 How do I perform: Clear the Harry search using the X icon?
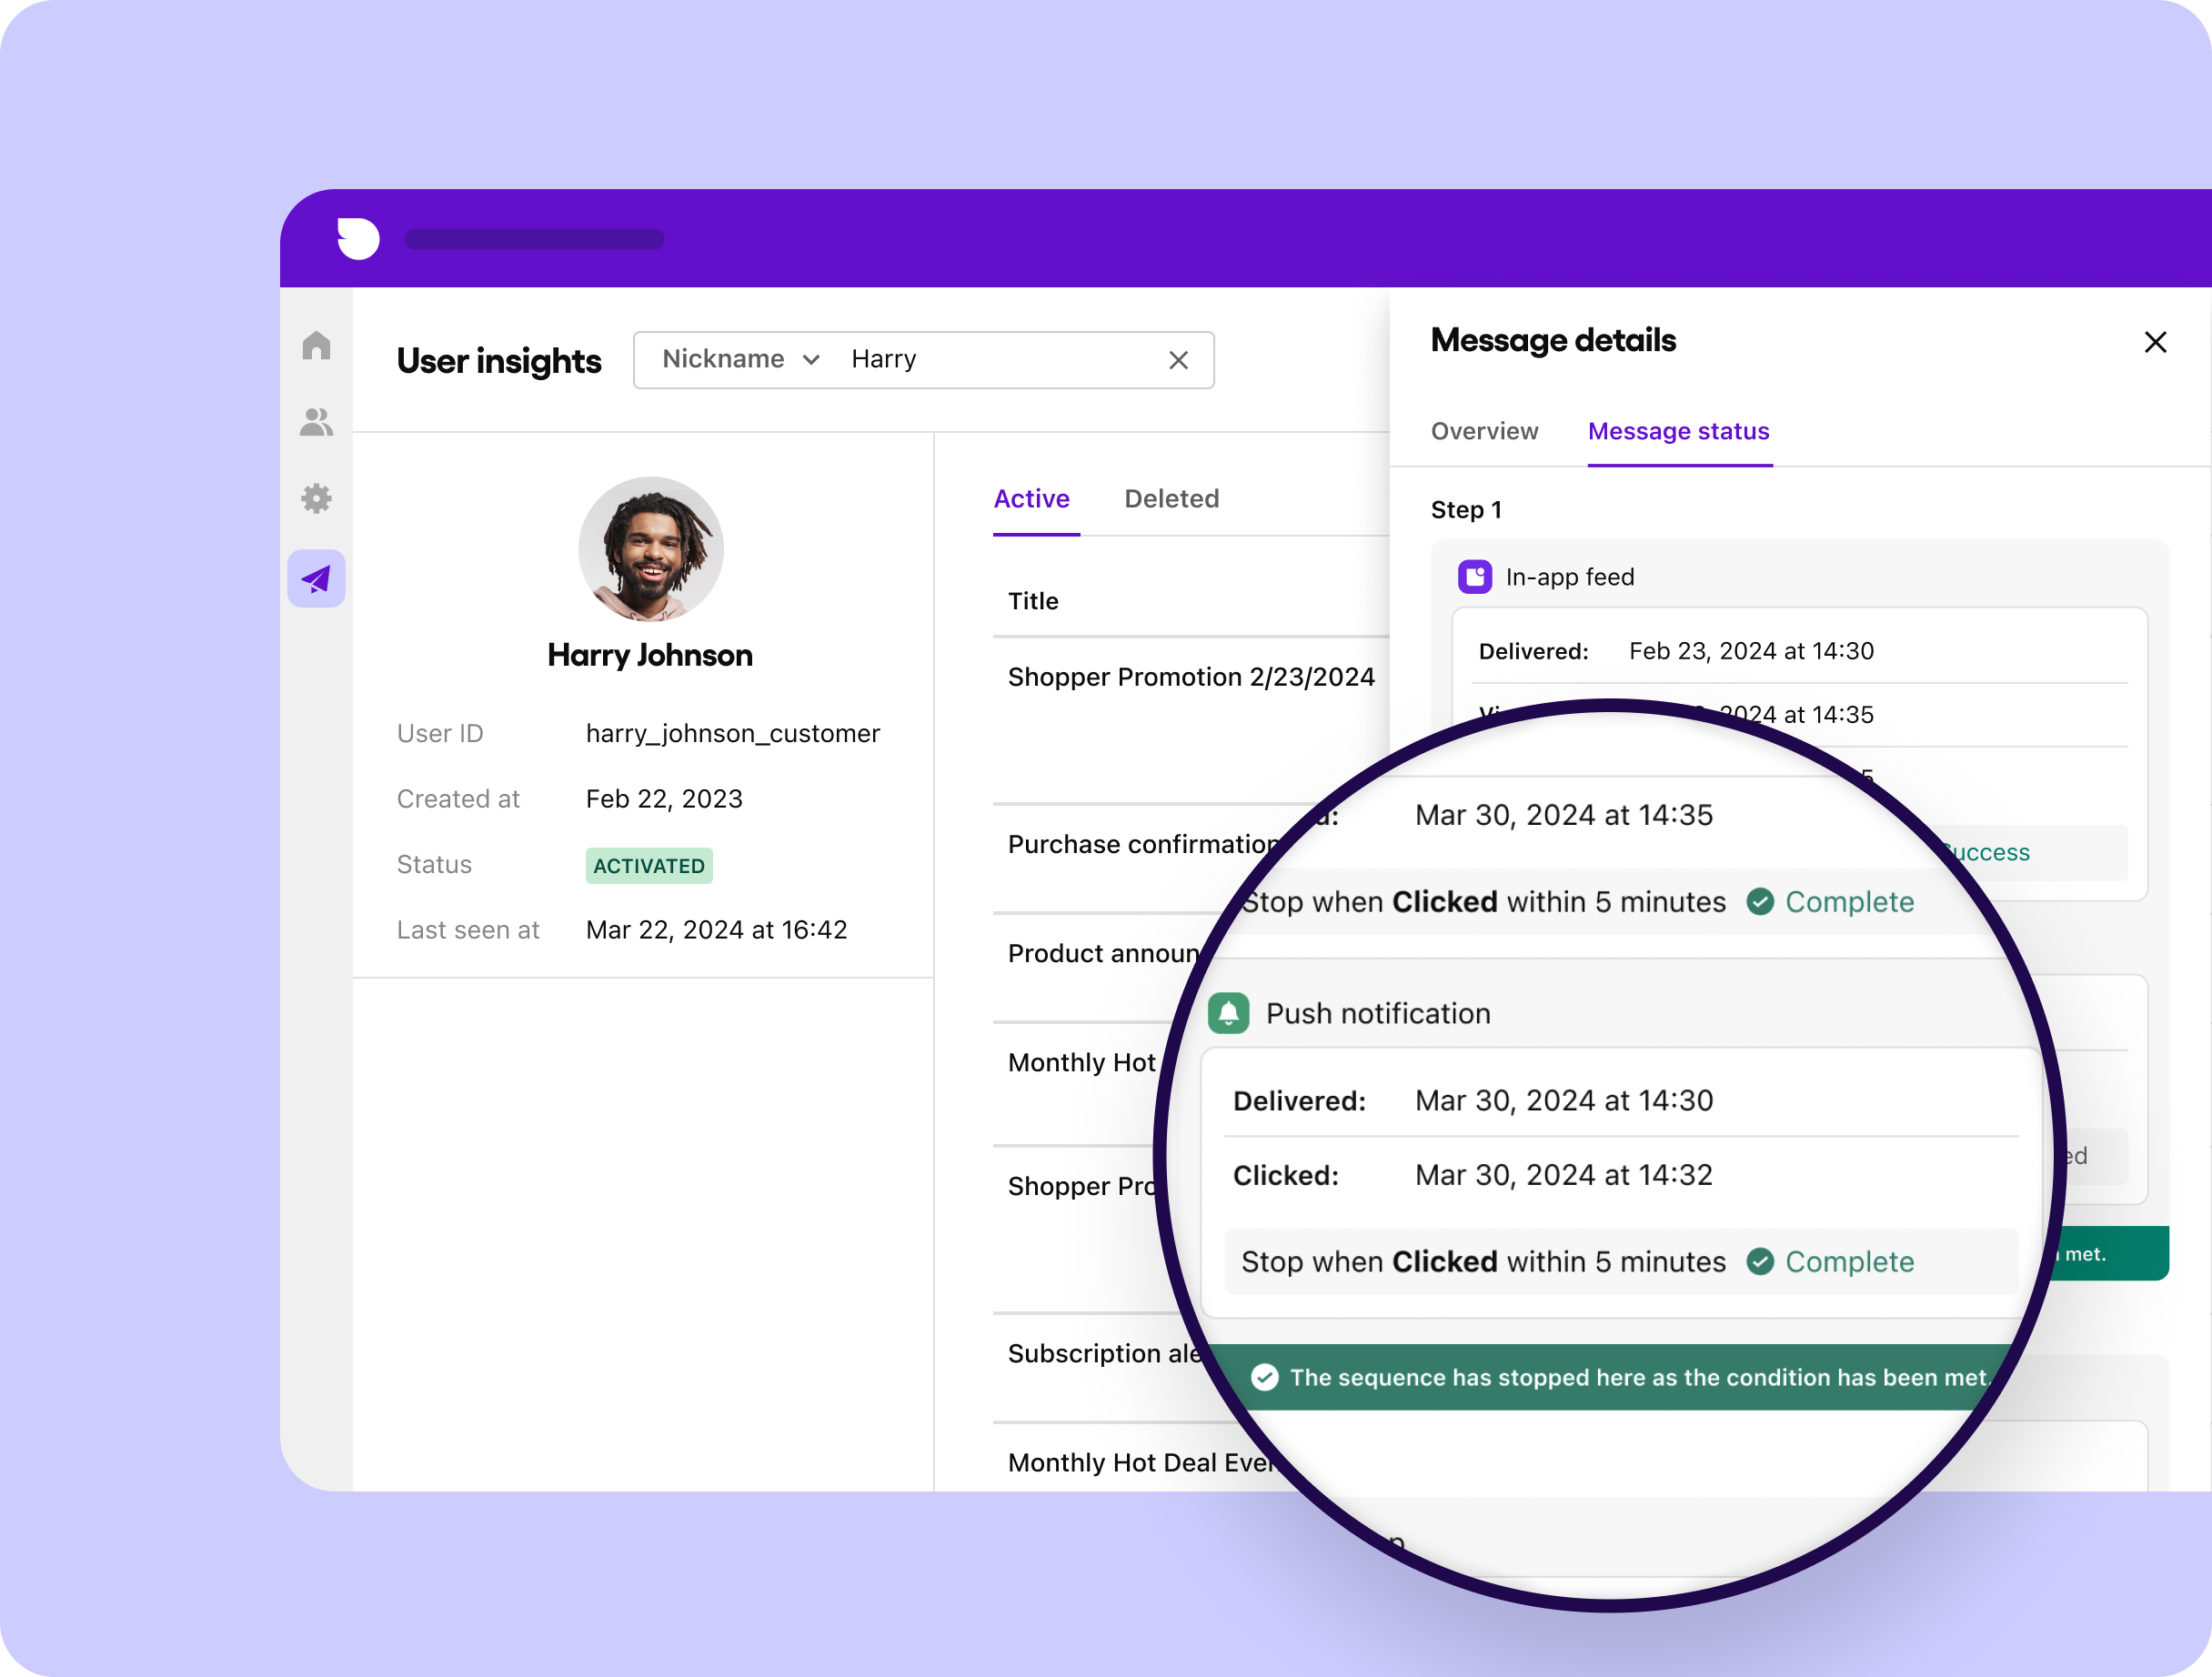pyautogui.click(x=1177, y=360)
